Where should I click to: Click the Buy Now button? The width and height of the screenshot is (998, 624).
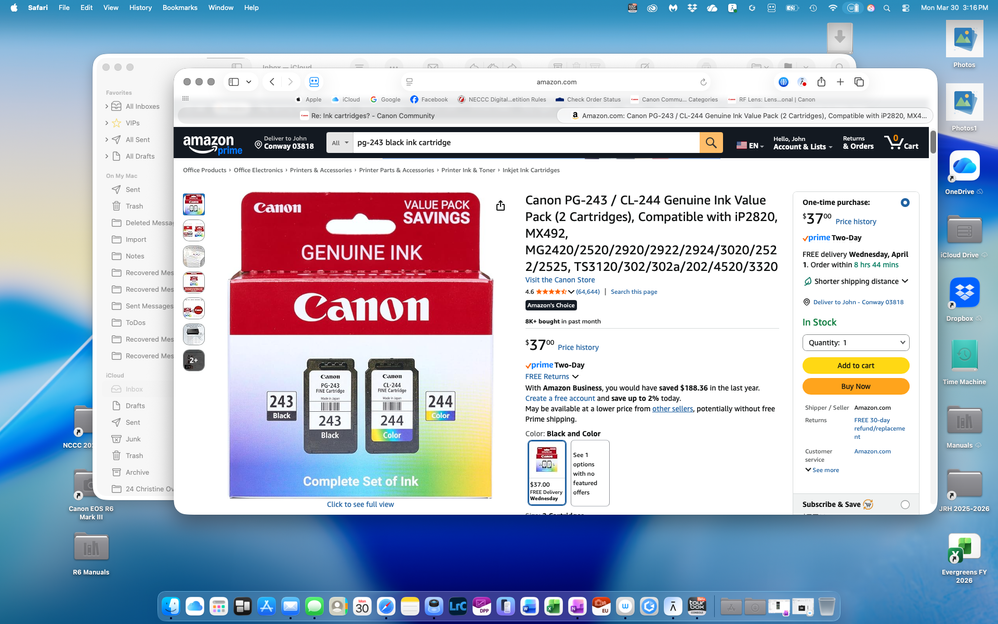coord(855,386)
